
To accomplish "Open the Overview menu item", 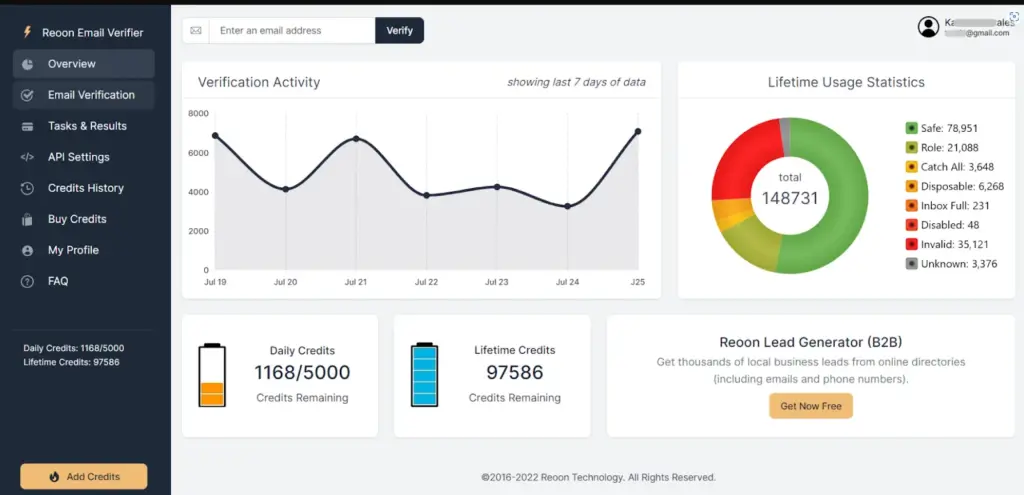I will coord(84,64).
